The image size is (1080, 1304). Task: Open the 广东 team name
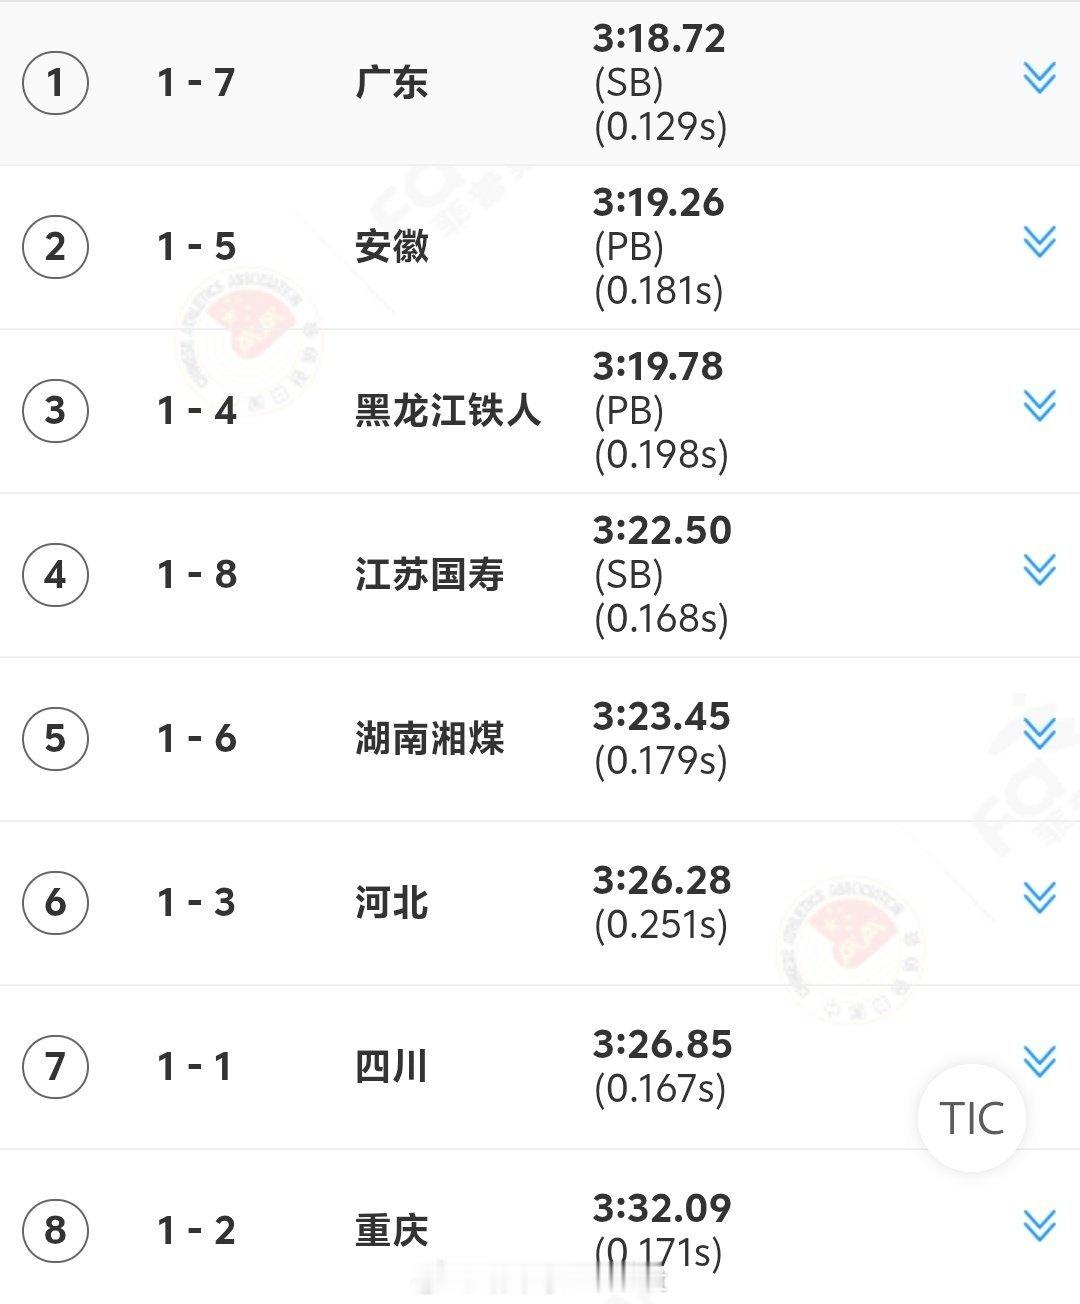[392, 82]
